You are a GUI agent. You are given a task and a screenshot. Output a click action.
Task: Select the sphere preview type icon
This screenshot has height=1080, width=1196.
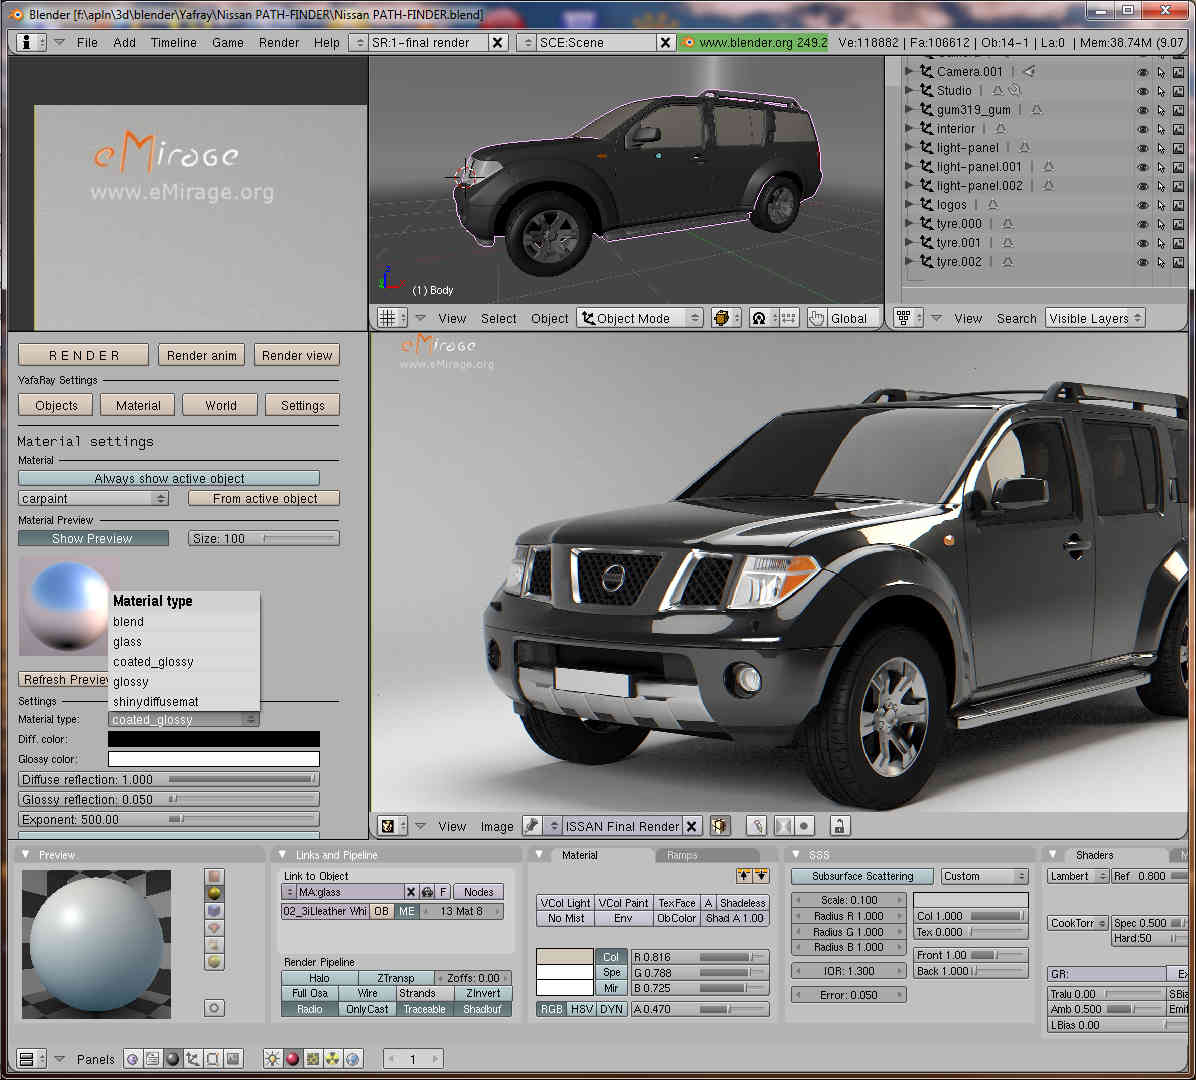tap(214, 893)
